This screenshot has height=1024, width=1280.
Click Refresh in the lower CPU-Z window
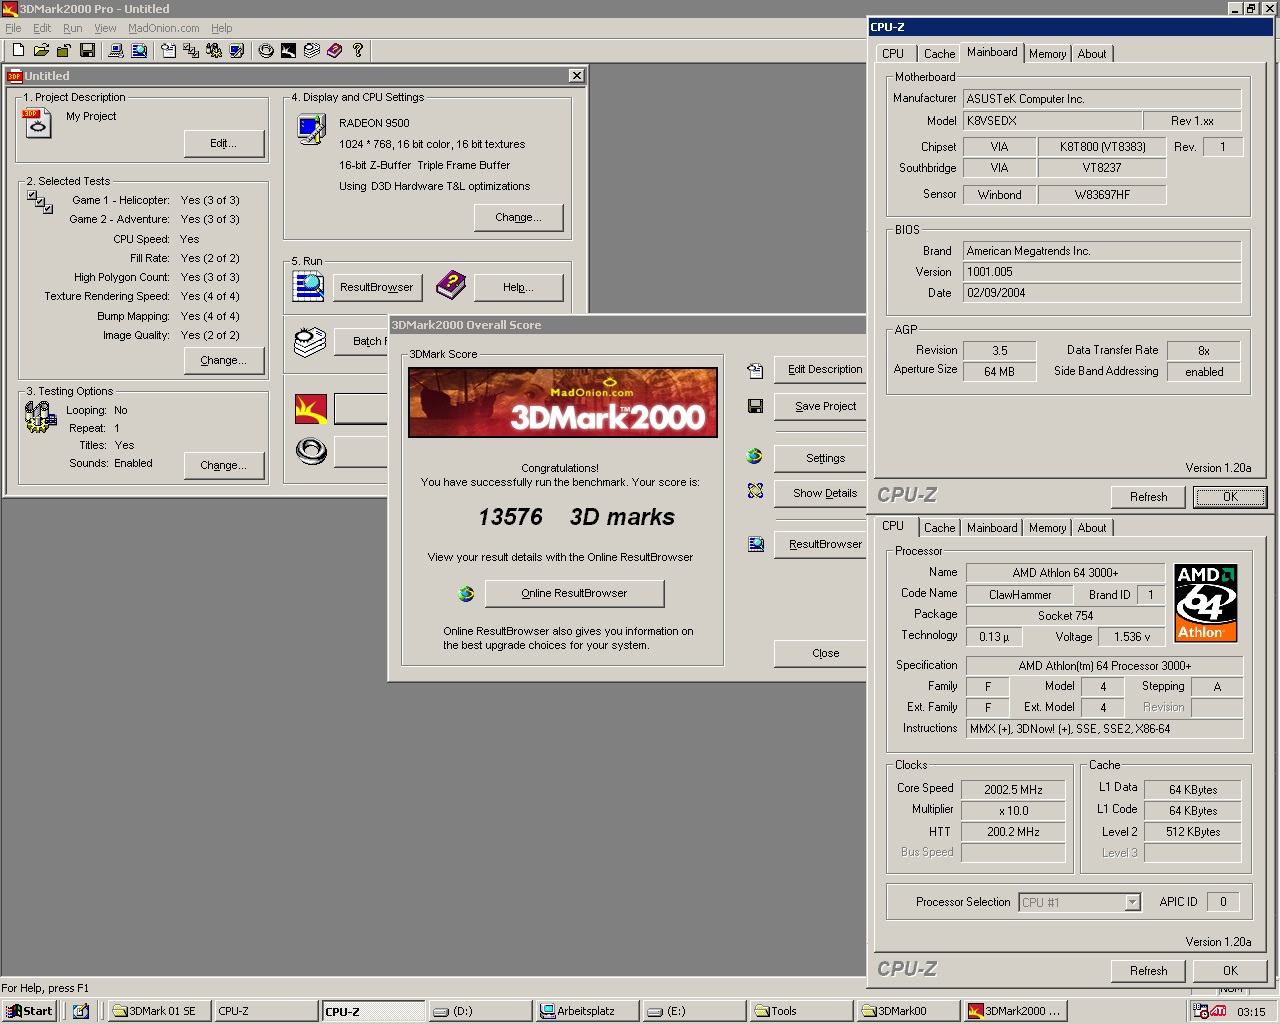pyautogui.click(x=1148, y=971)
